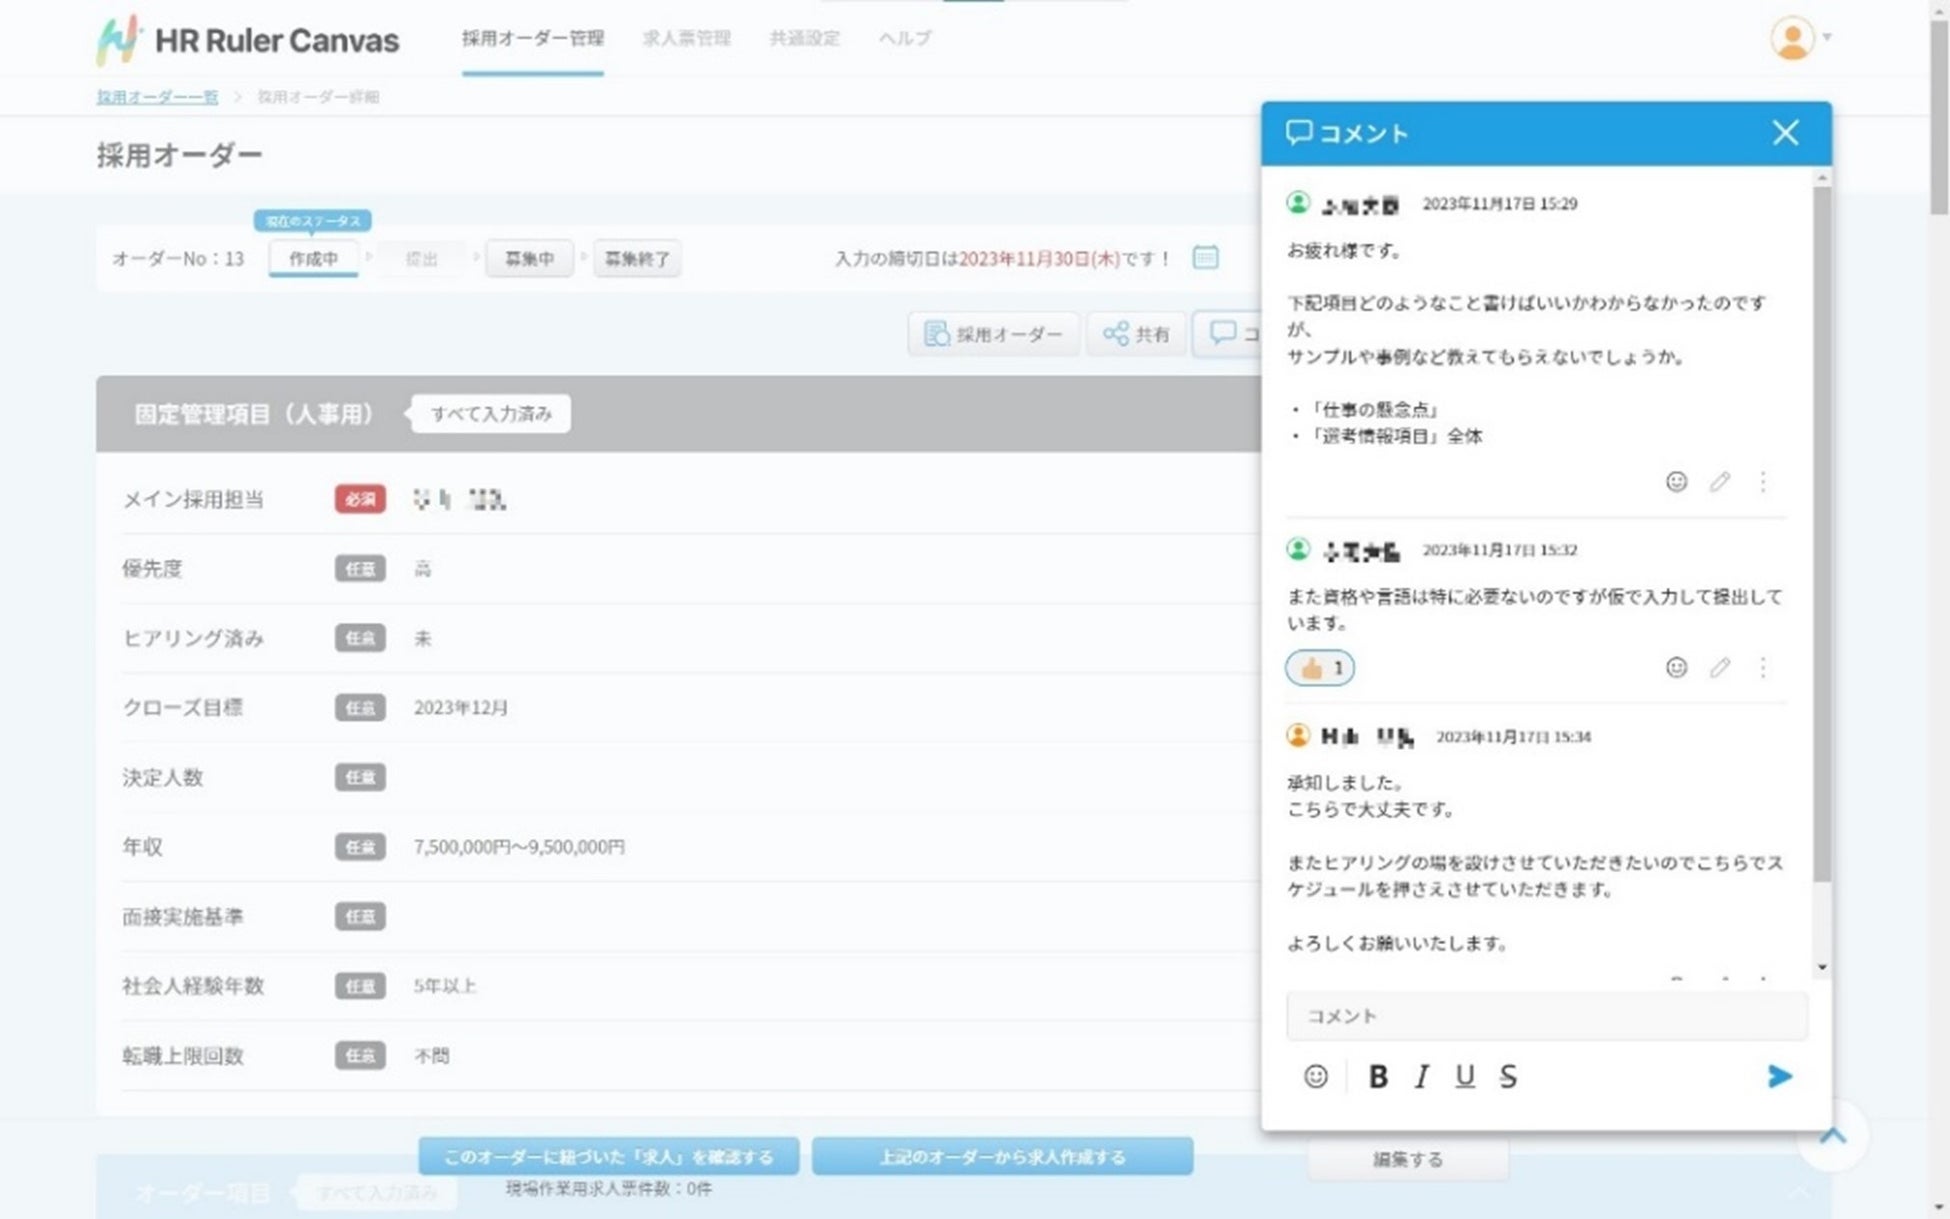Click the 上記のオーダーから求人作成する button
Image resolution: width=1950 pixels, height=1219 pixels.
[1002, 1156]
